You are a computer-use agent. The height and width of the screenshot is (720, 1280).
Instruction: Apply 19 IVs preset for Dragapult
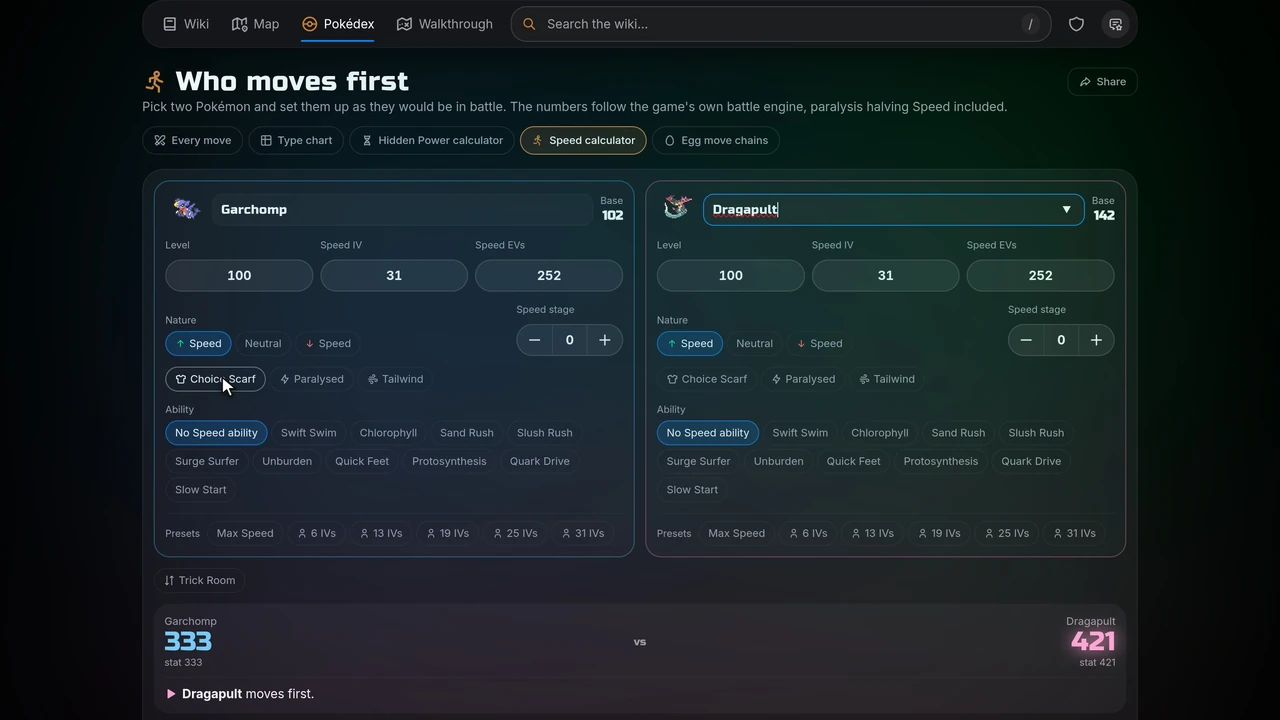point(937,533)
